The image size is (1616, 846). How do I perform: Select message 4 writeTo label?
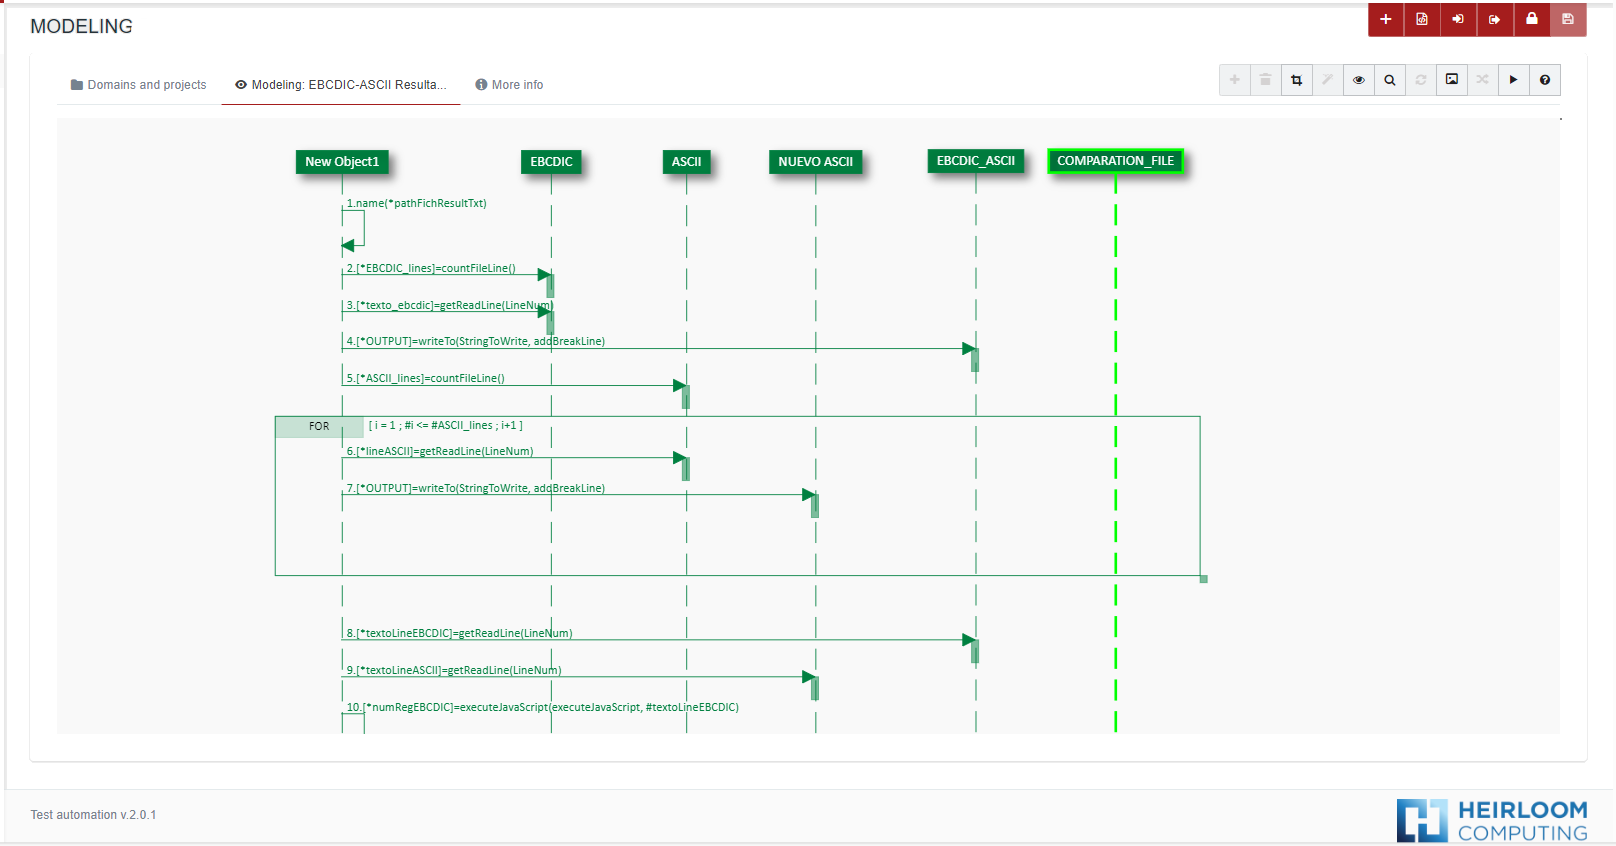[475, 342]
